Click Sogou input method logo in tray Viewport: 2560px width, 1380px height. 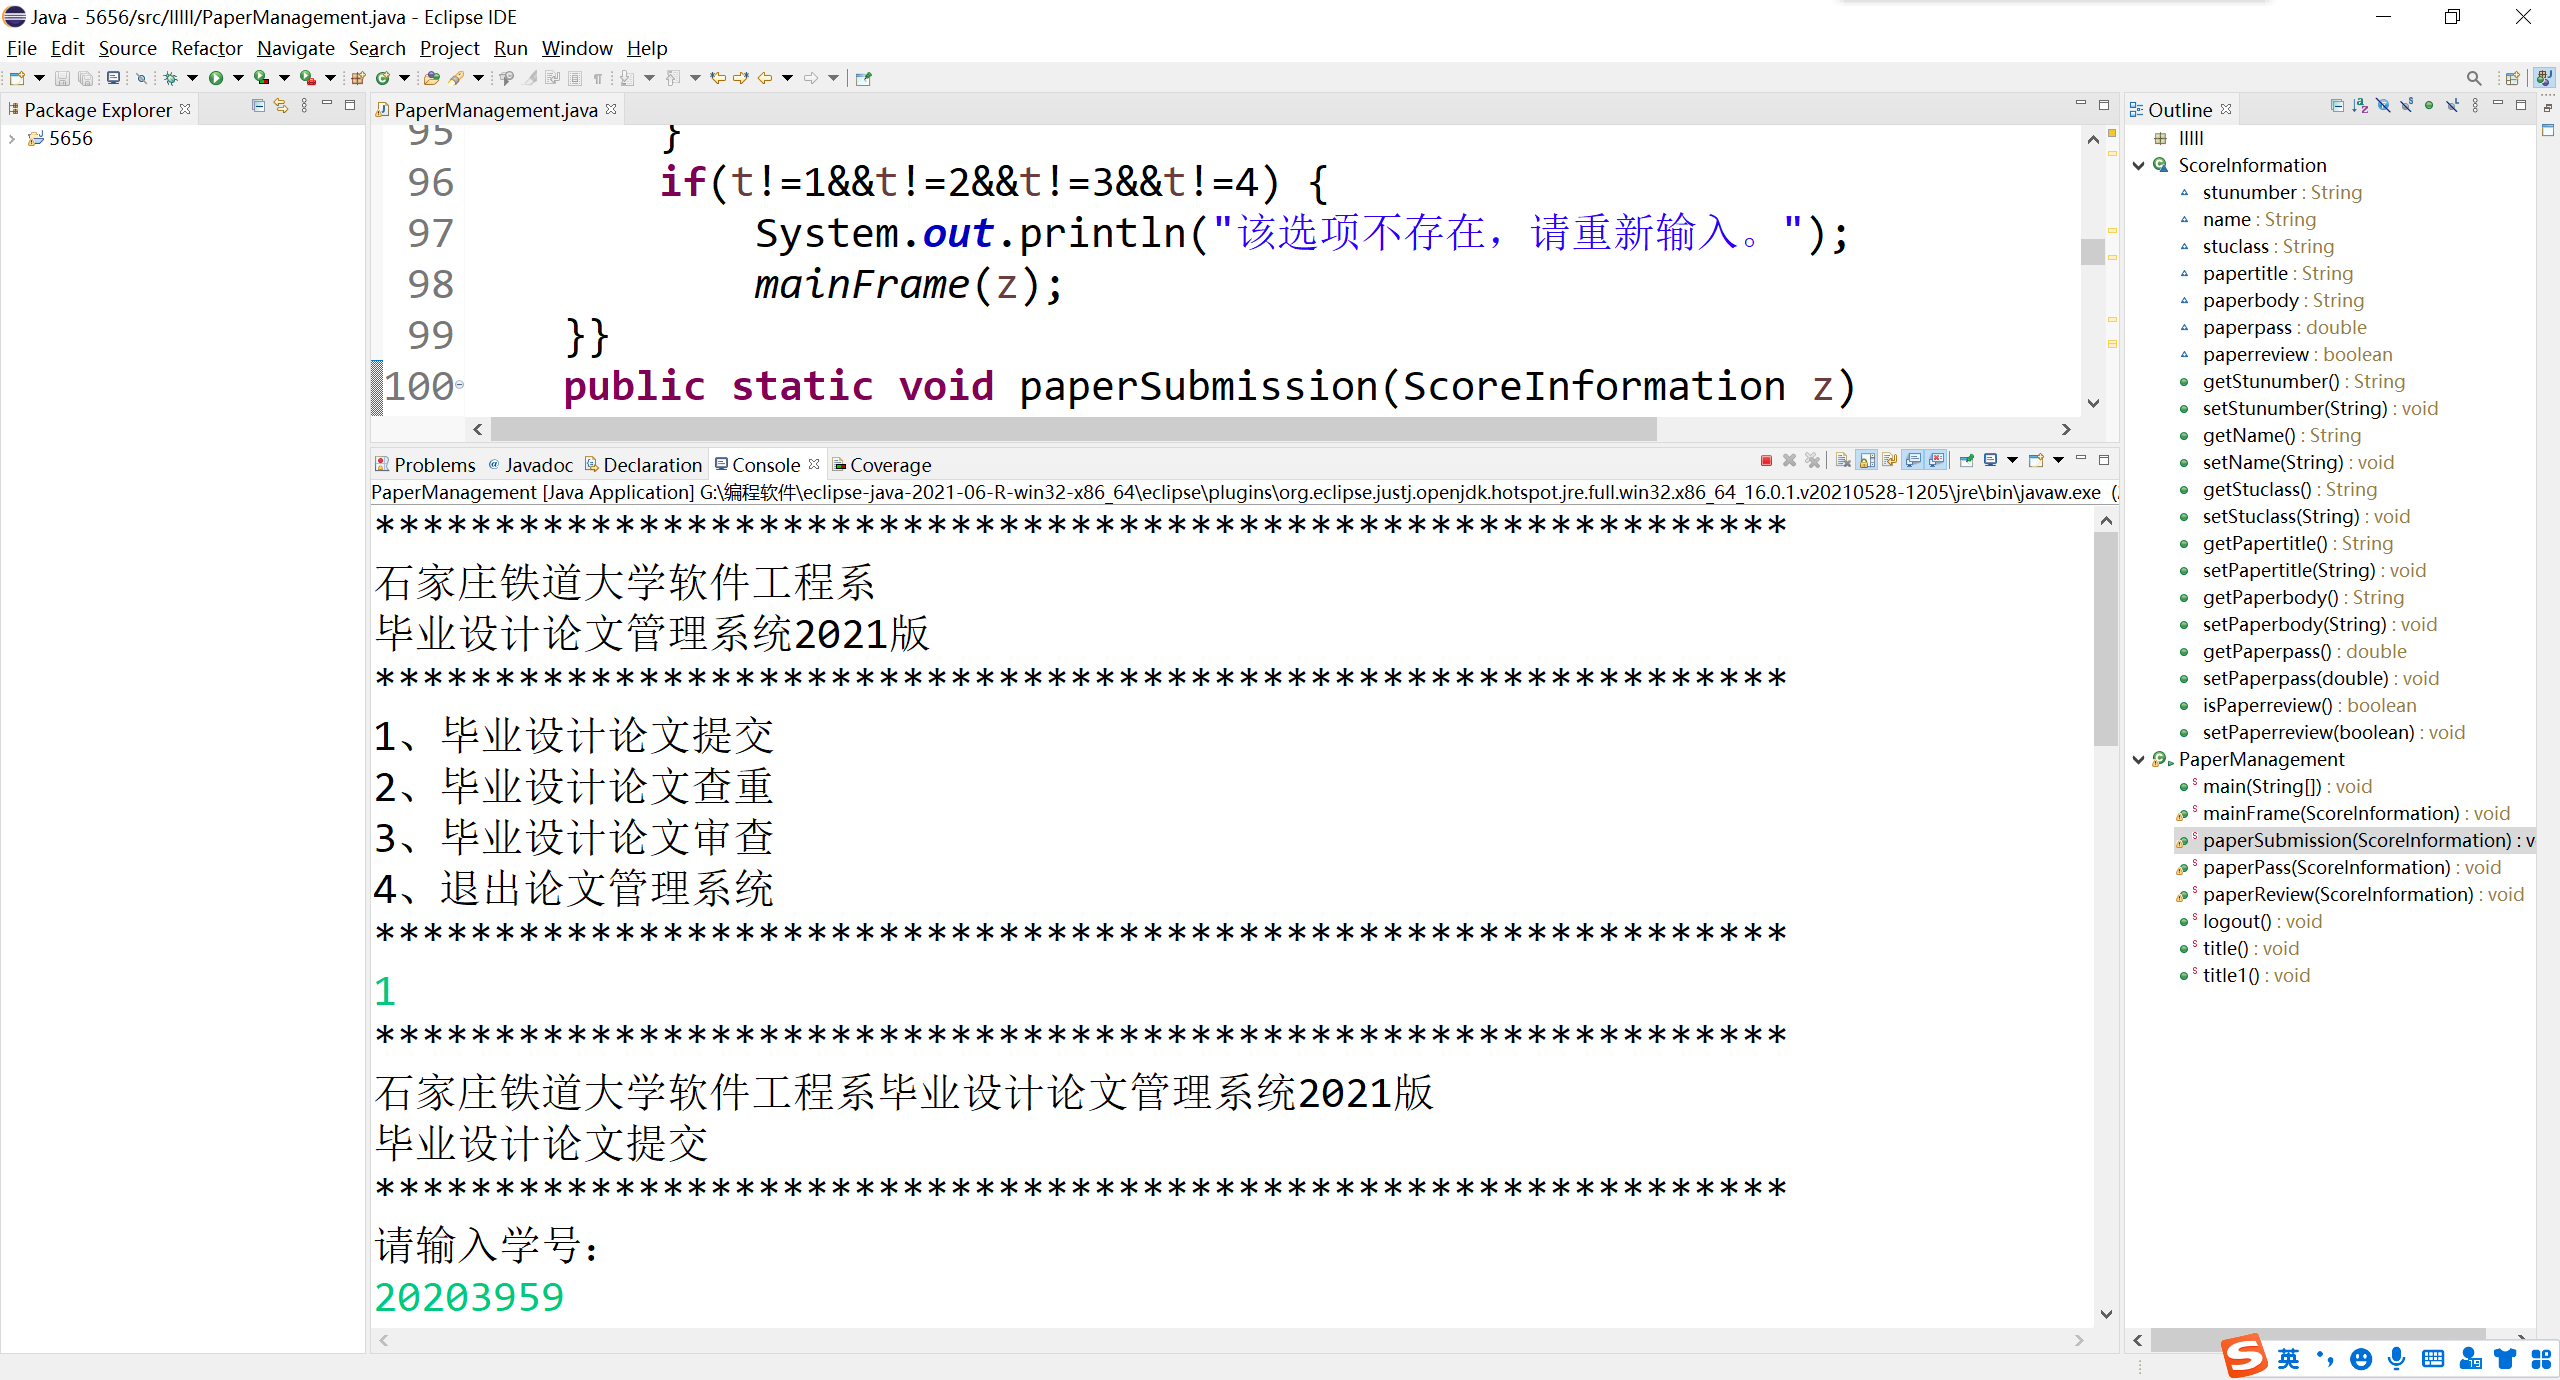2244,1356
